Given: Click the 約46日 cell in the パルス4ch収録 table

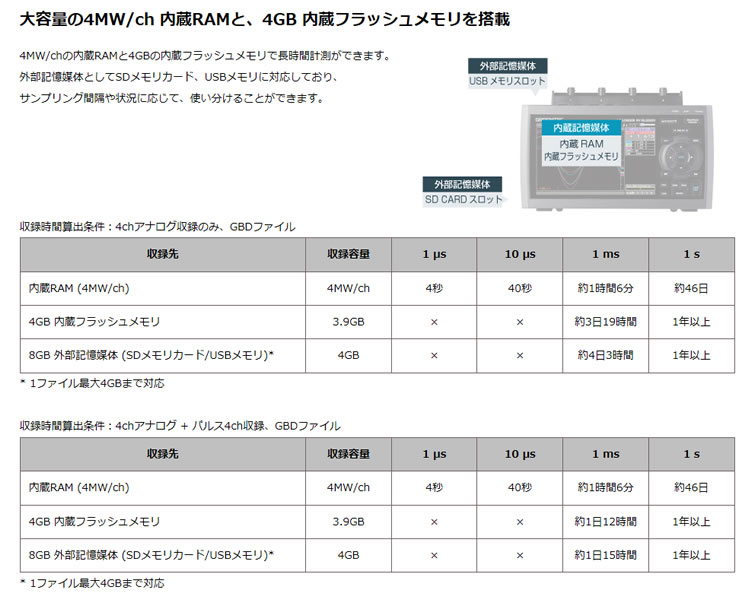Looking at the screenshot, I should point(691,488).
